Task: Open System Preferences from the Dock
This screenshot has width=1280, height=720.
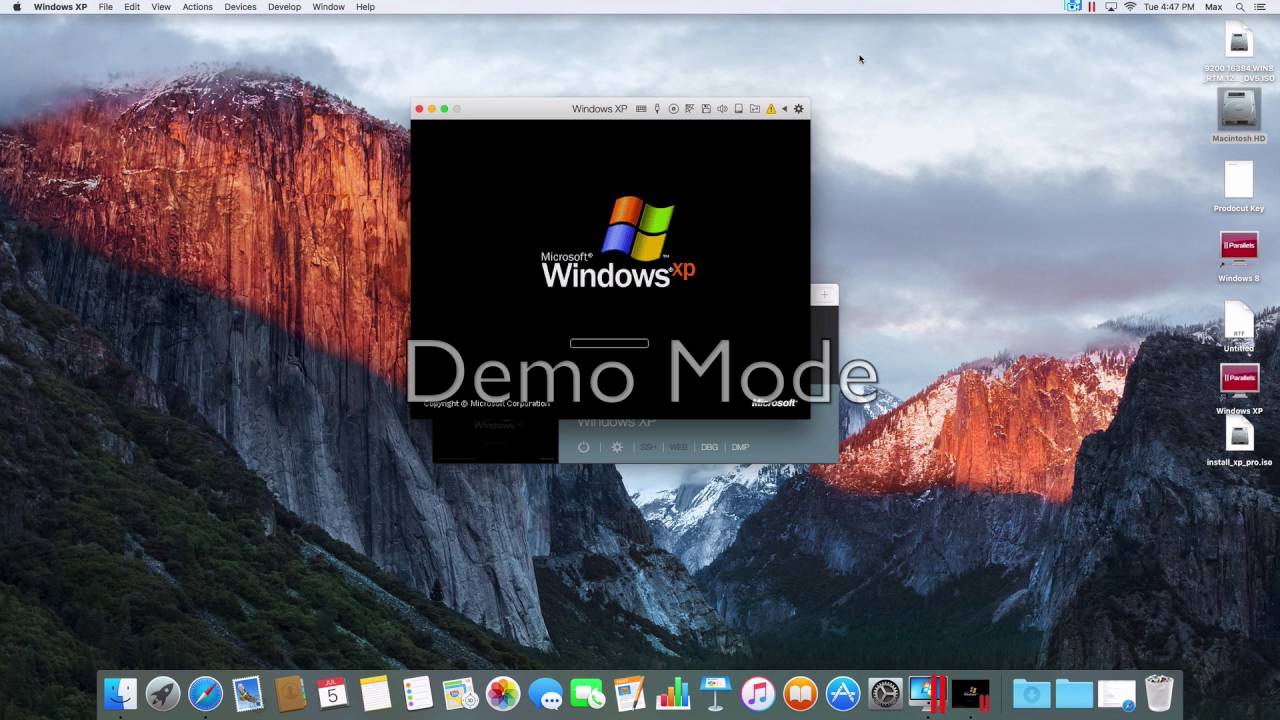Action: (x=885, y=693)
